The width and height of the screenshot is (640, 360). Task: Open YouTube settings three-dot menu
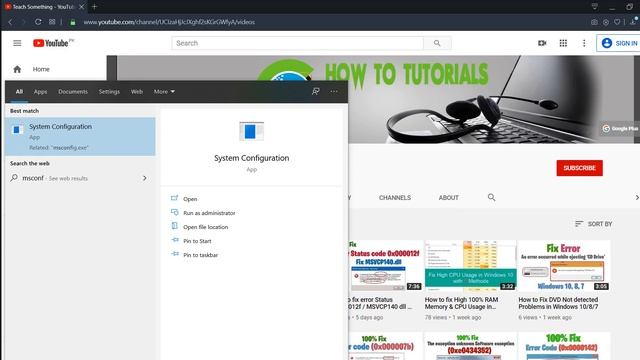coord(584,43)
